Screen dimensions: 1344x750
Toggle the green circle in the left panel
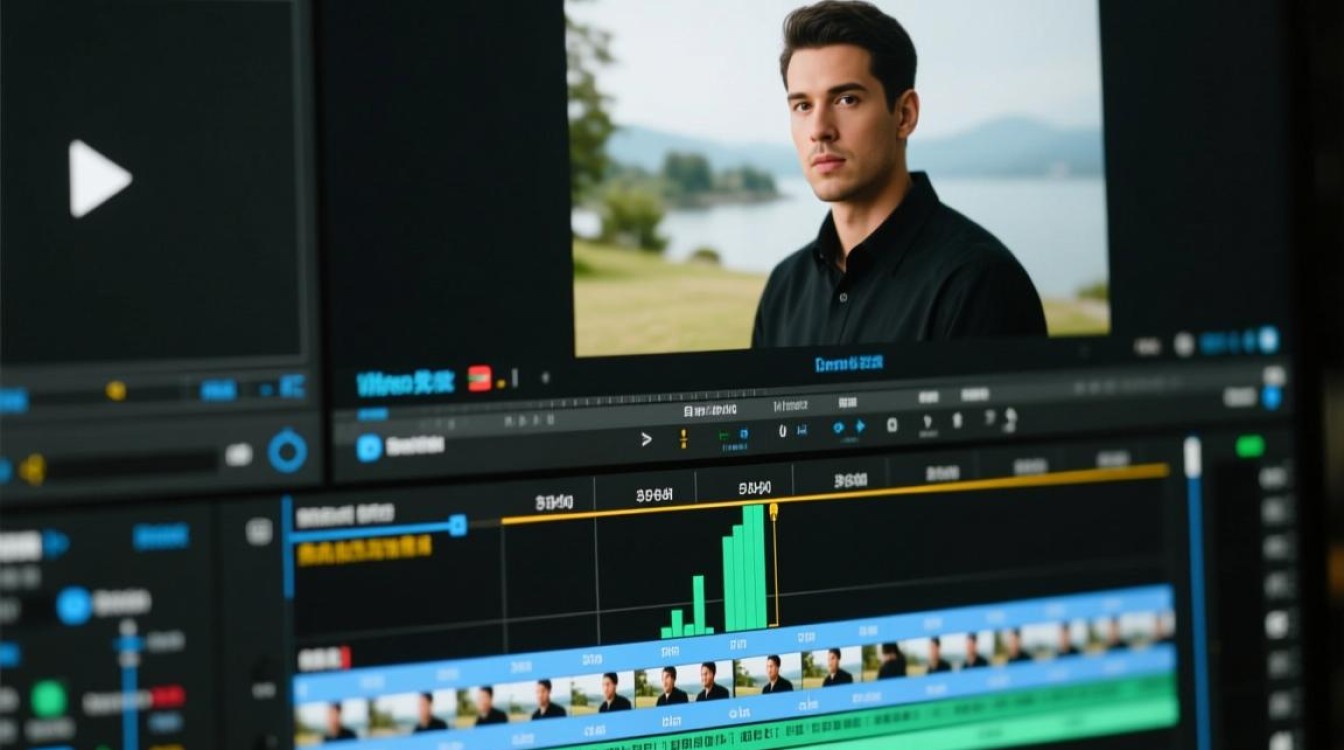[x=48, y=698]
